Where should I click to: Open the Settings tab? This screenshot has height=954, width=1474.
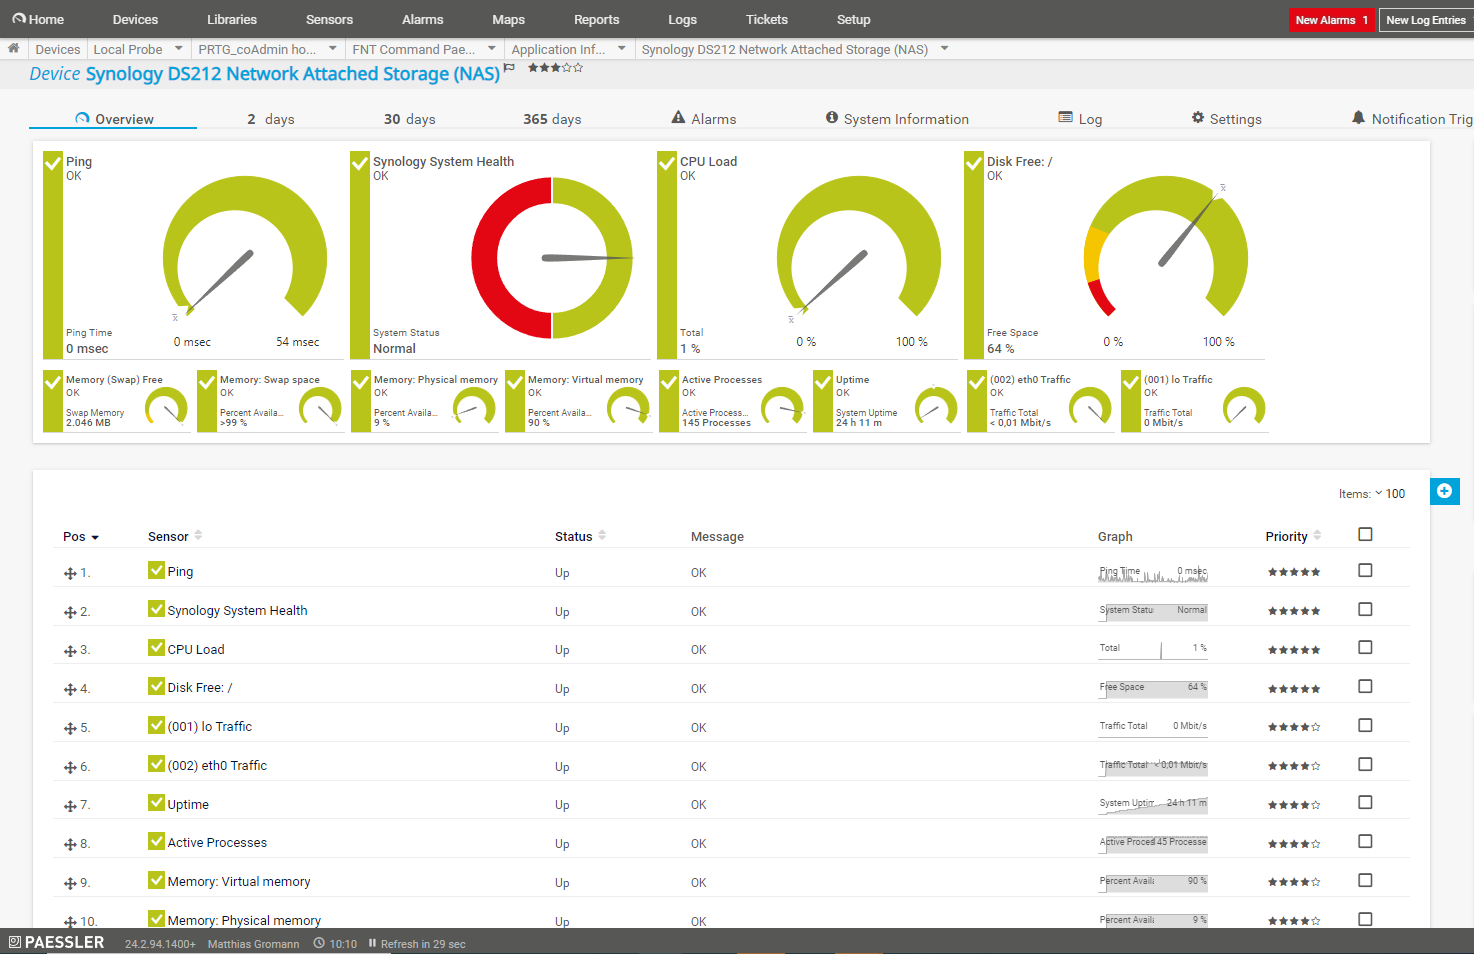tap(1227, 119)
